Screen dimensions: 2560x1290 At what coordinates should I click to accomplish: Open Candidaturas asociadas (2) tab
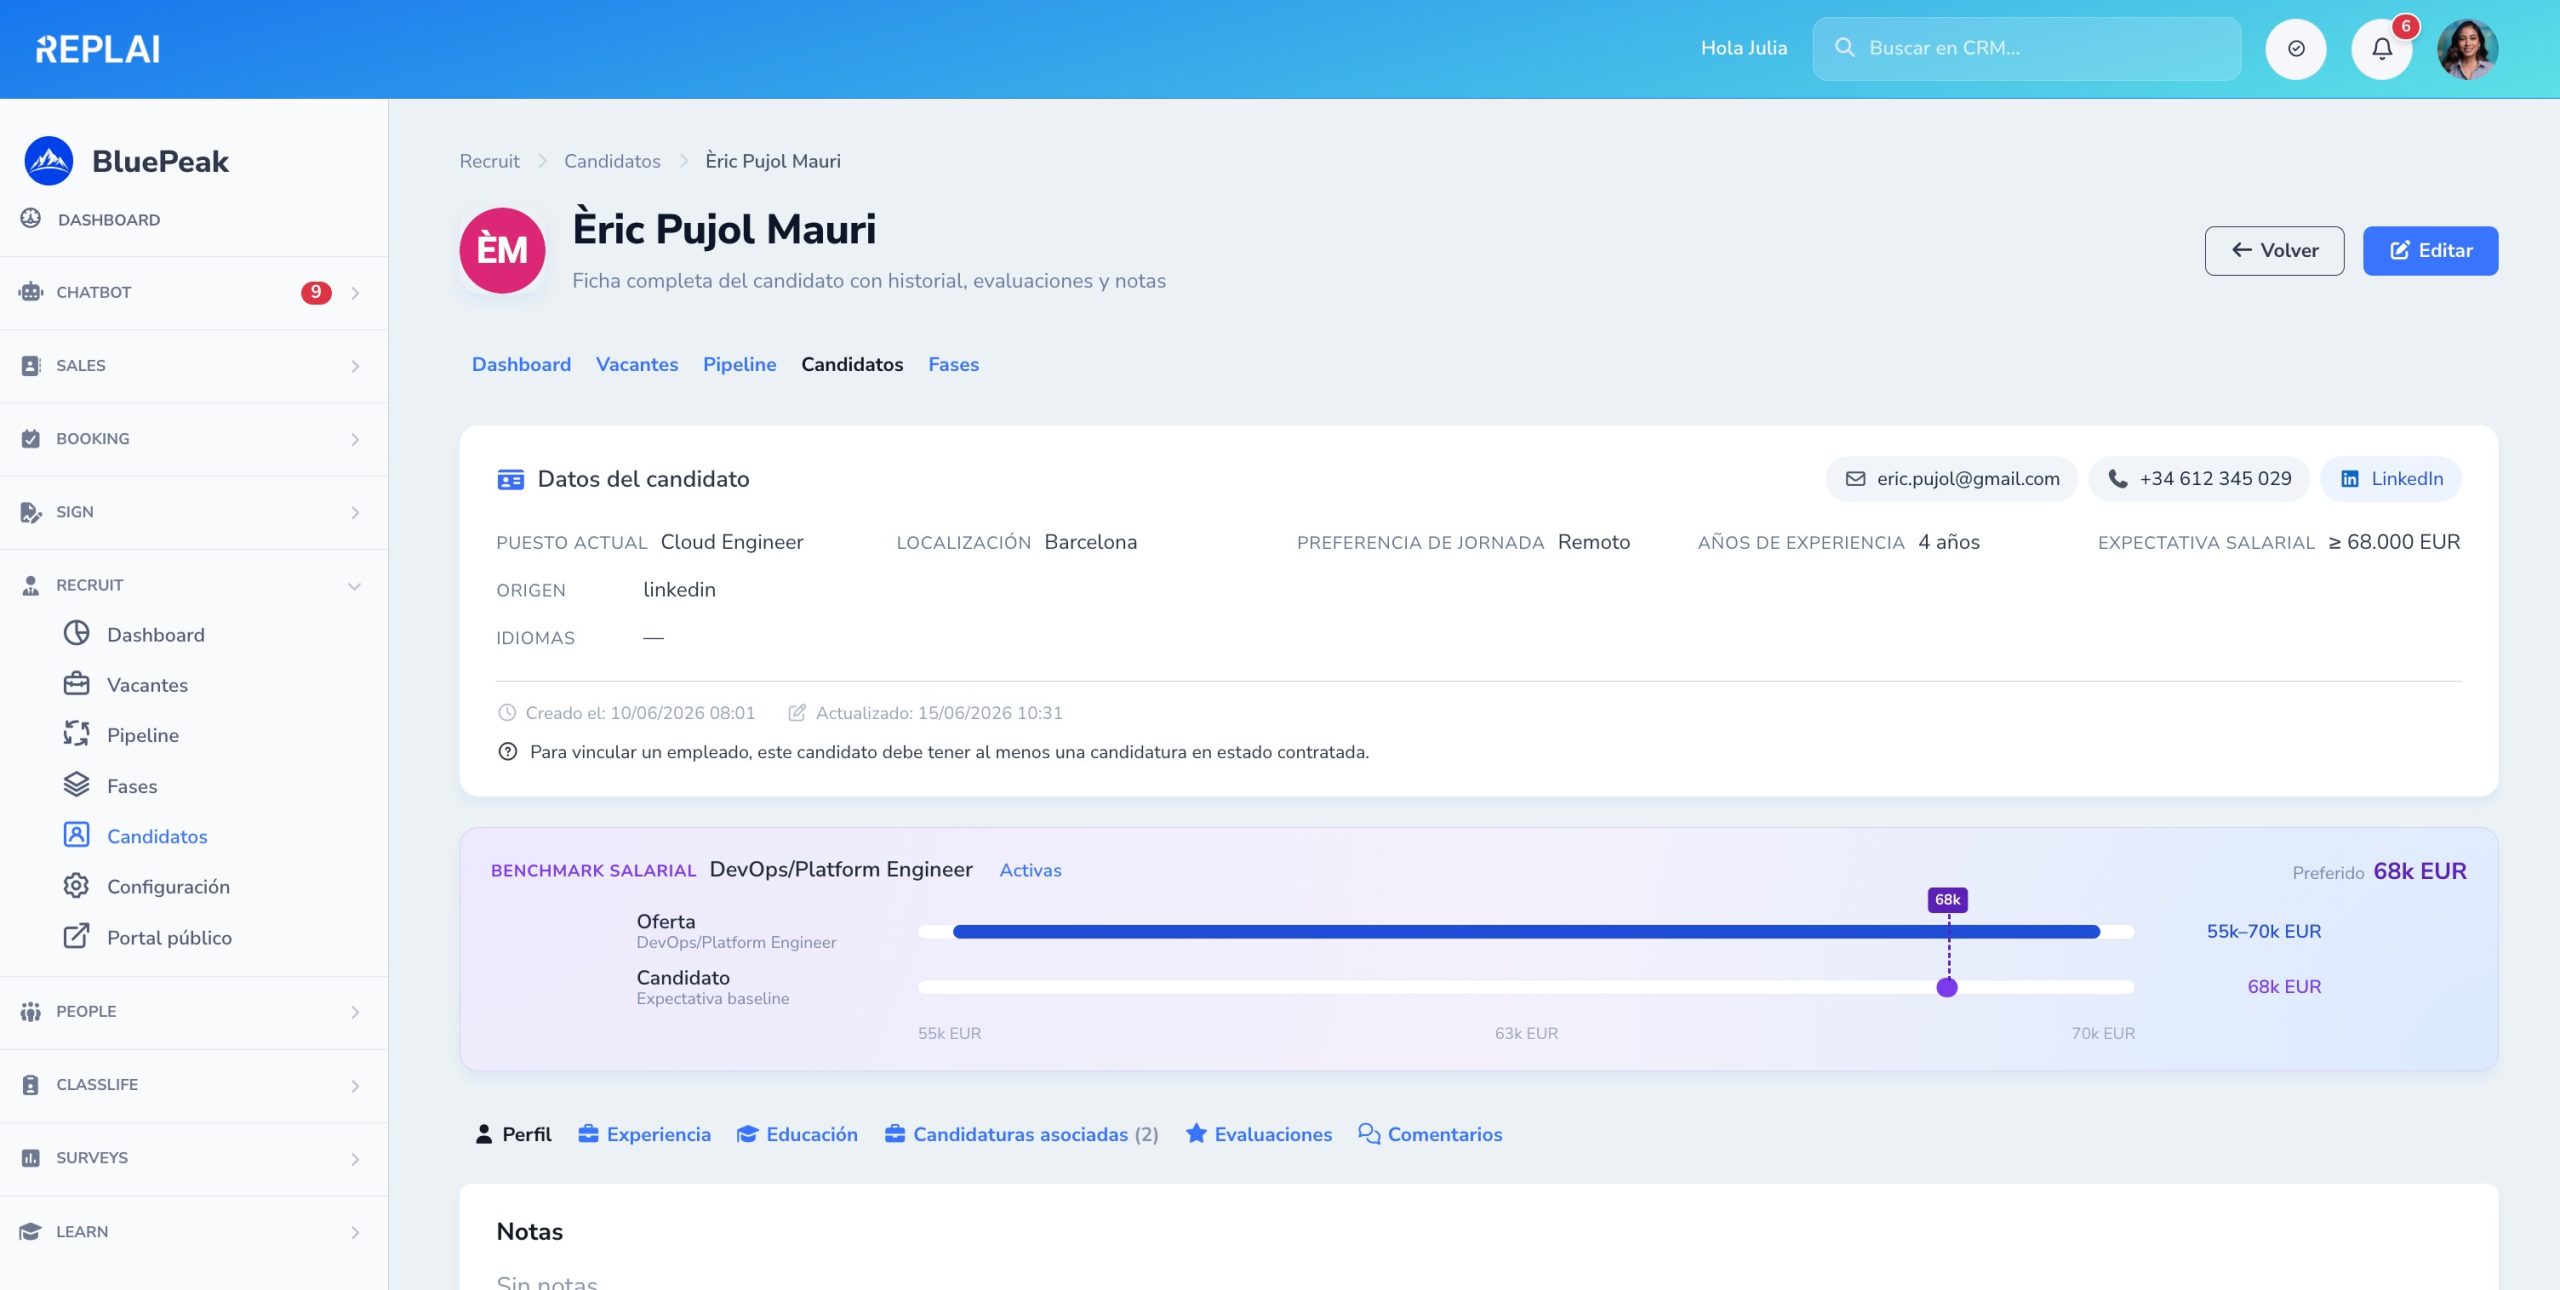tap(1021, 1134)
